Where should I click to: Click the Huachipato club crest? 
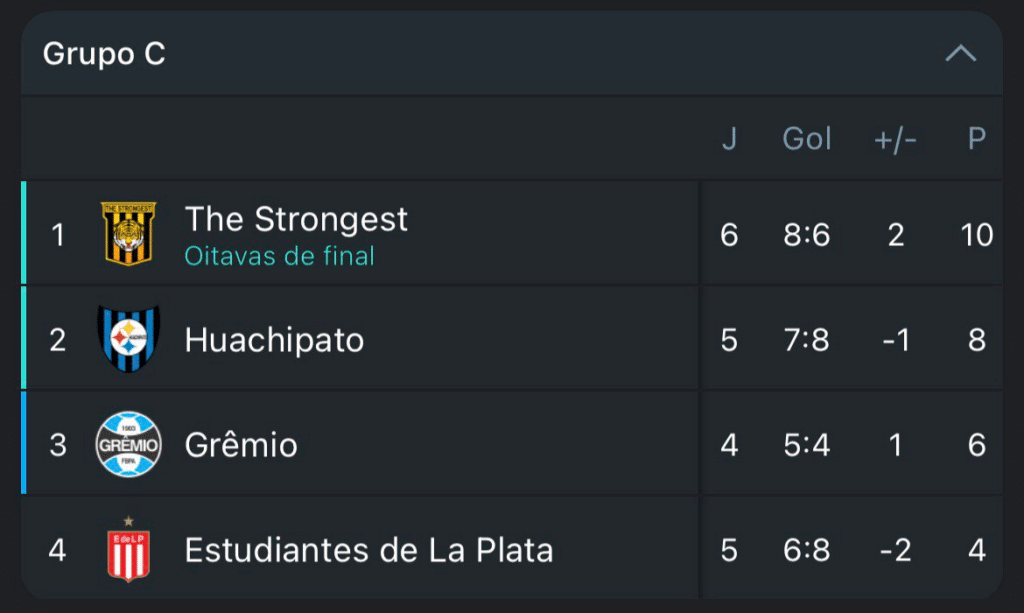[129, 340]
